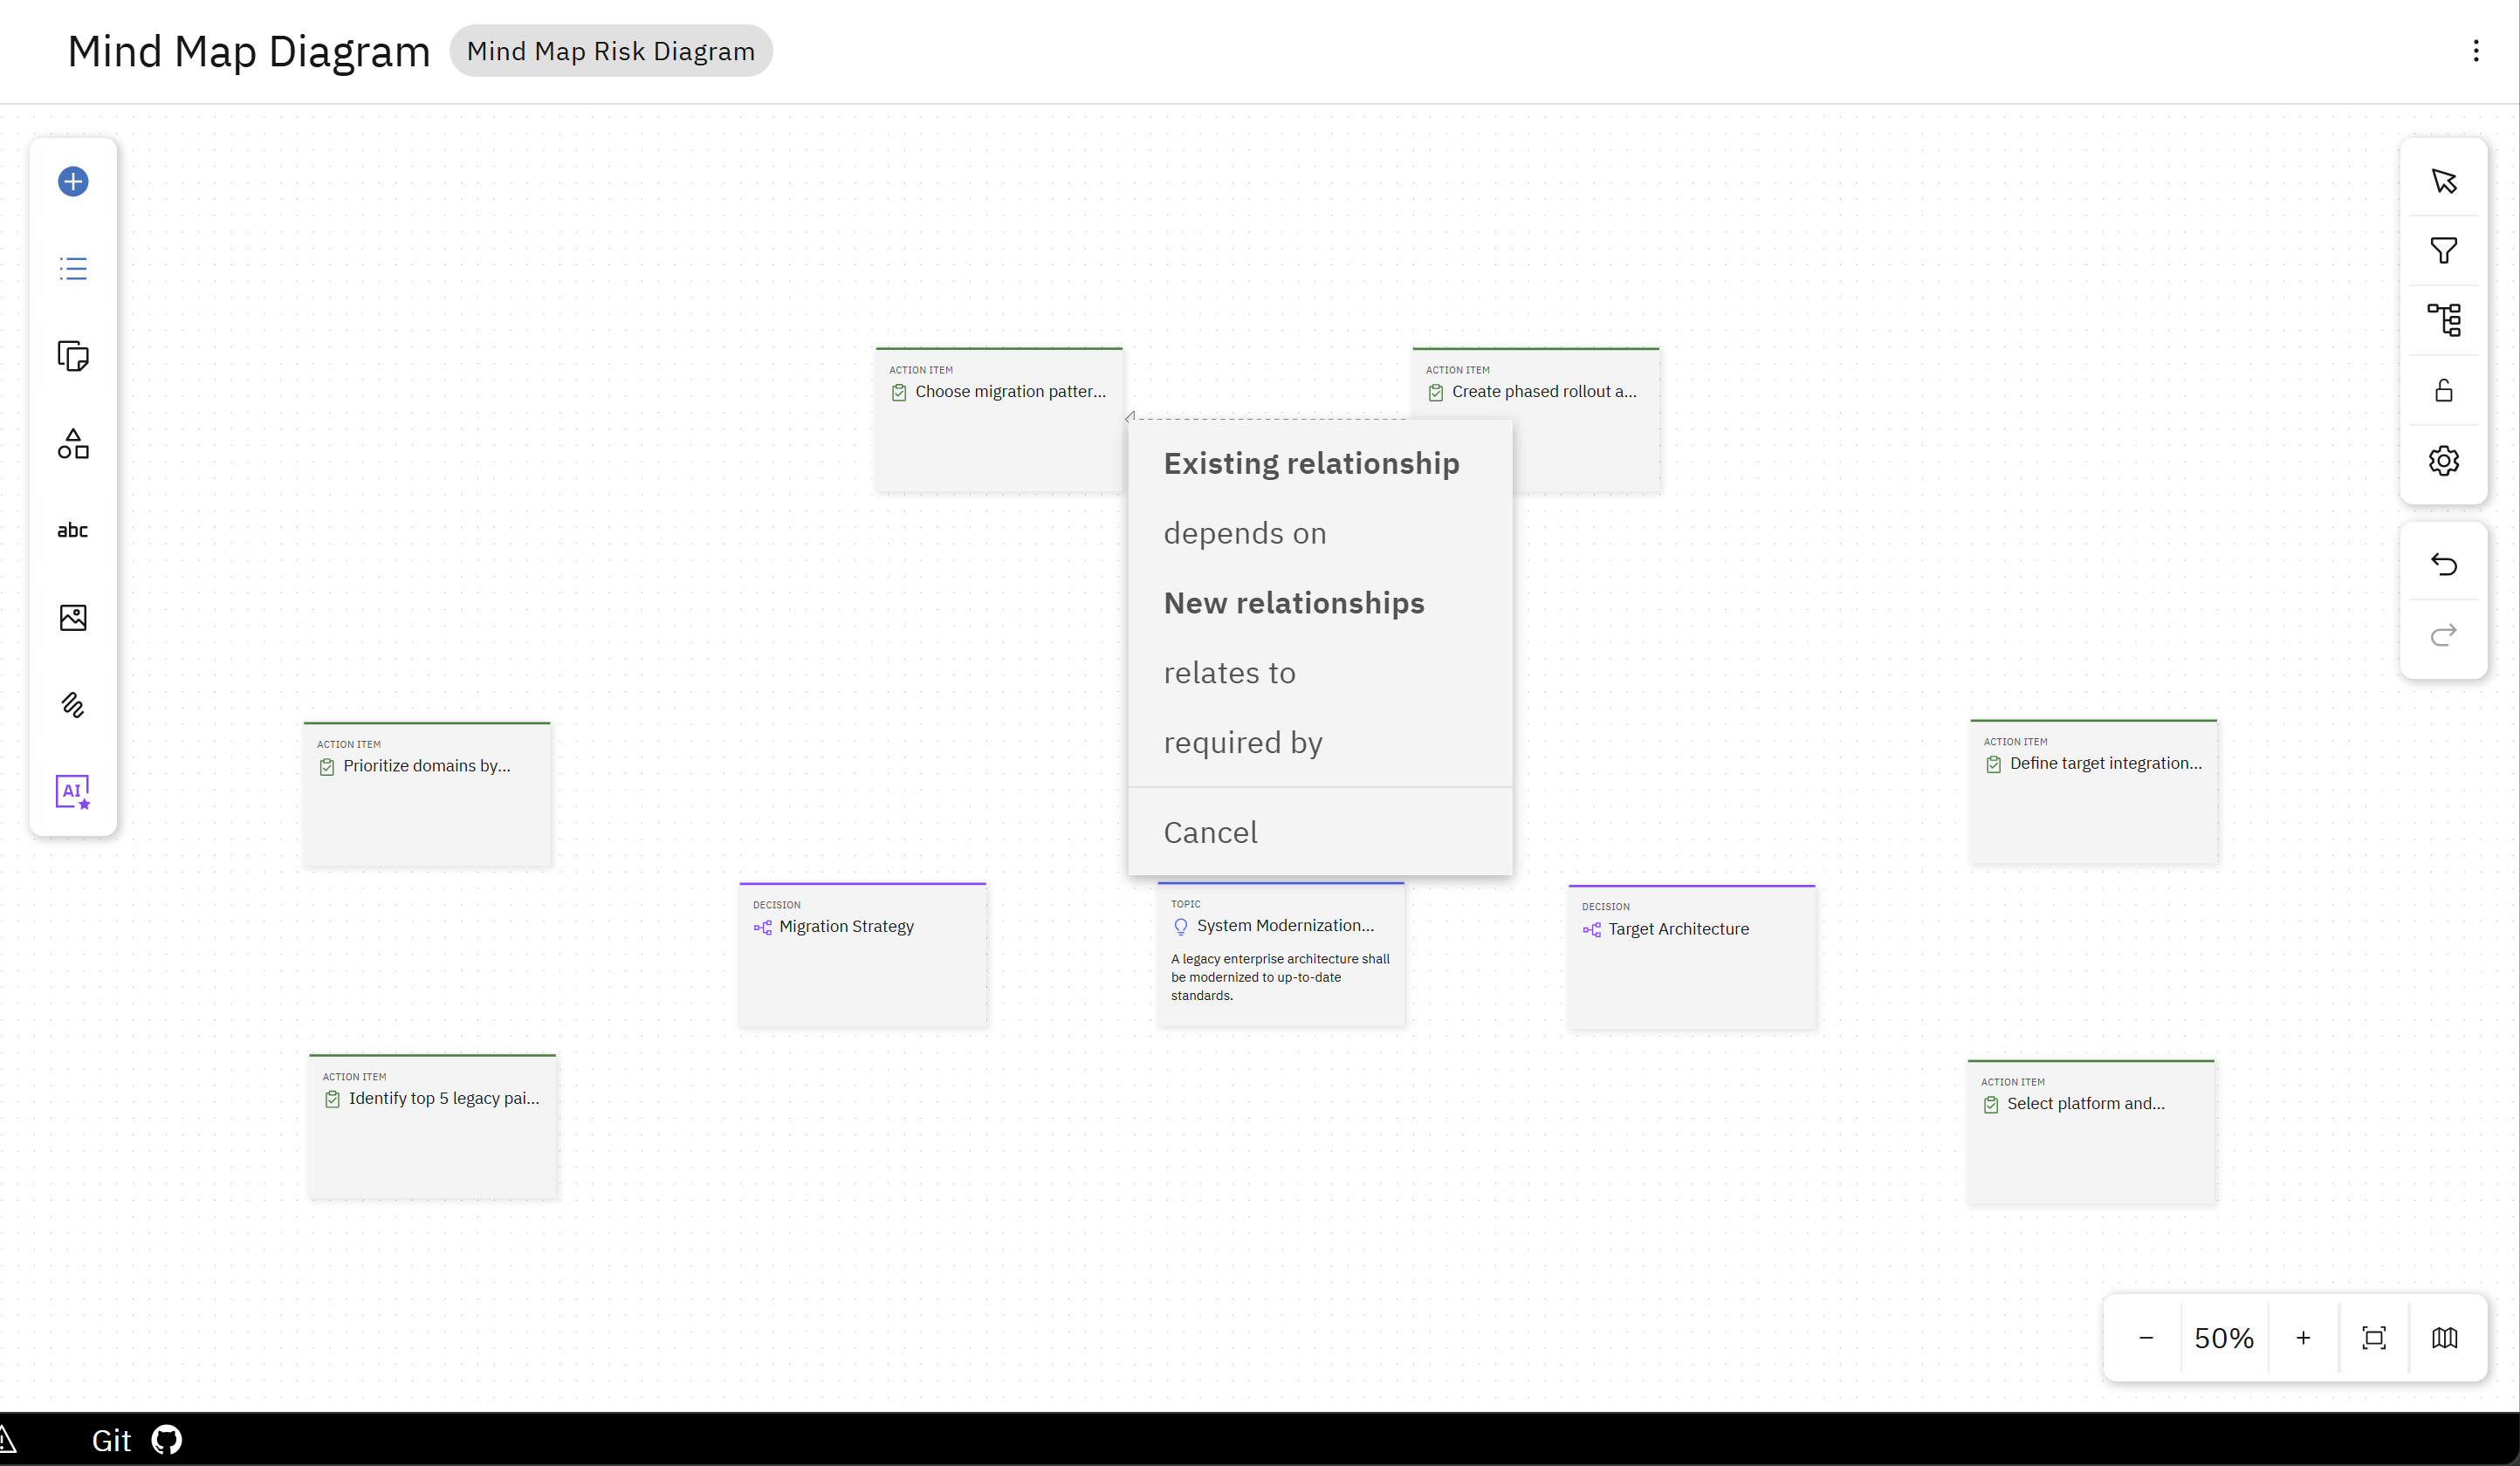Click the Git label in status bar

(x=111, y=1440)
